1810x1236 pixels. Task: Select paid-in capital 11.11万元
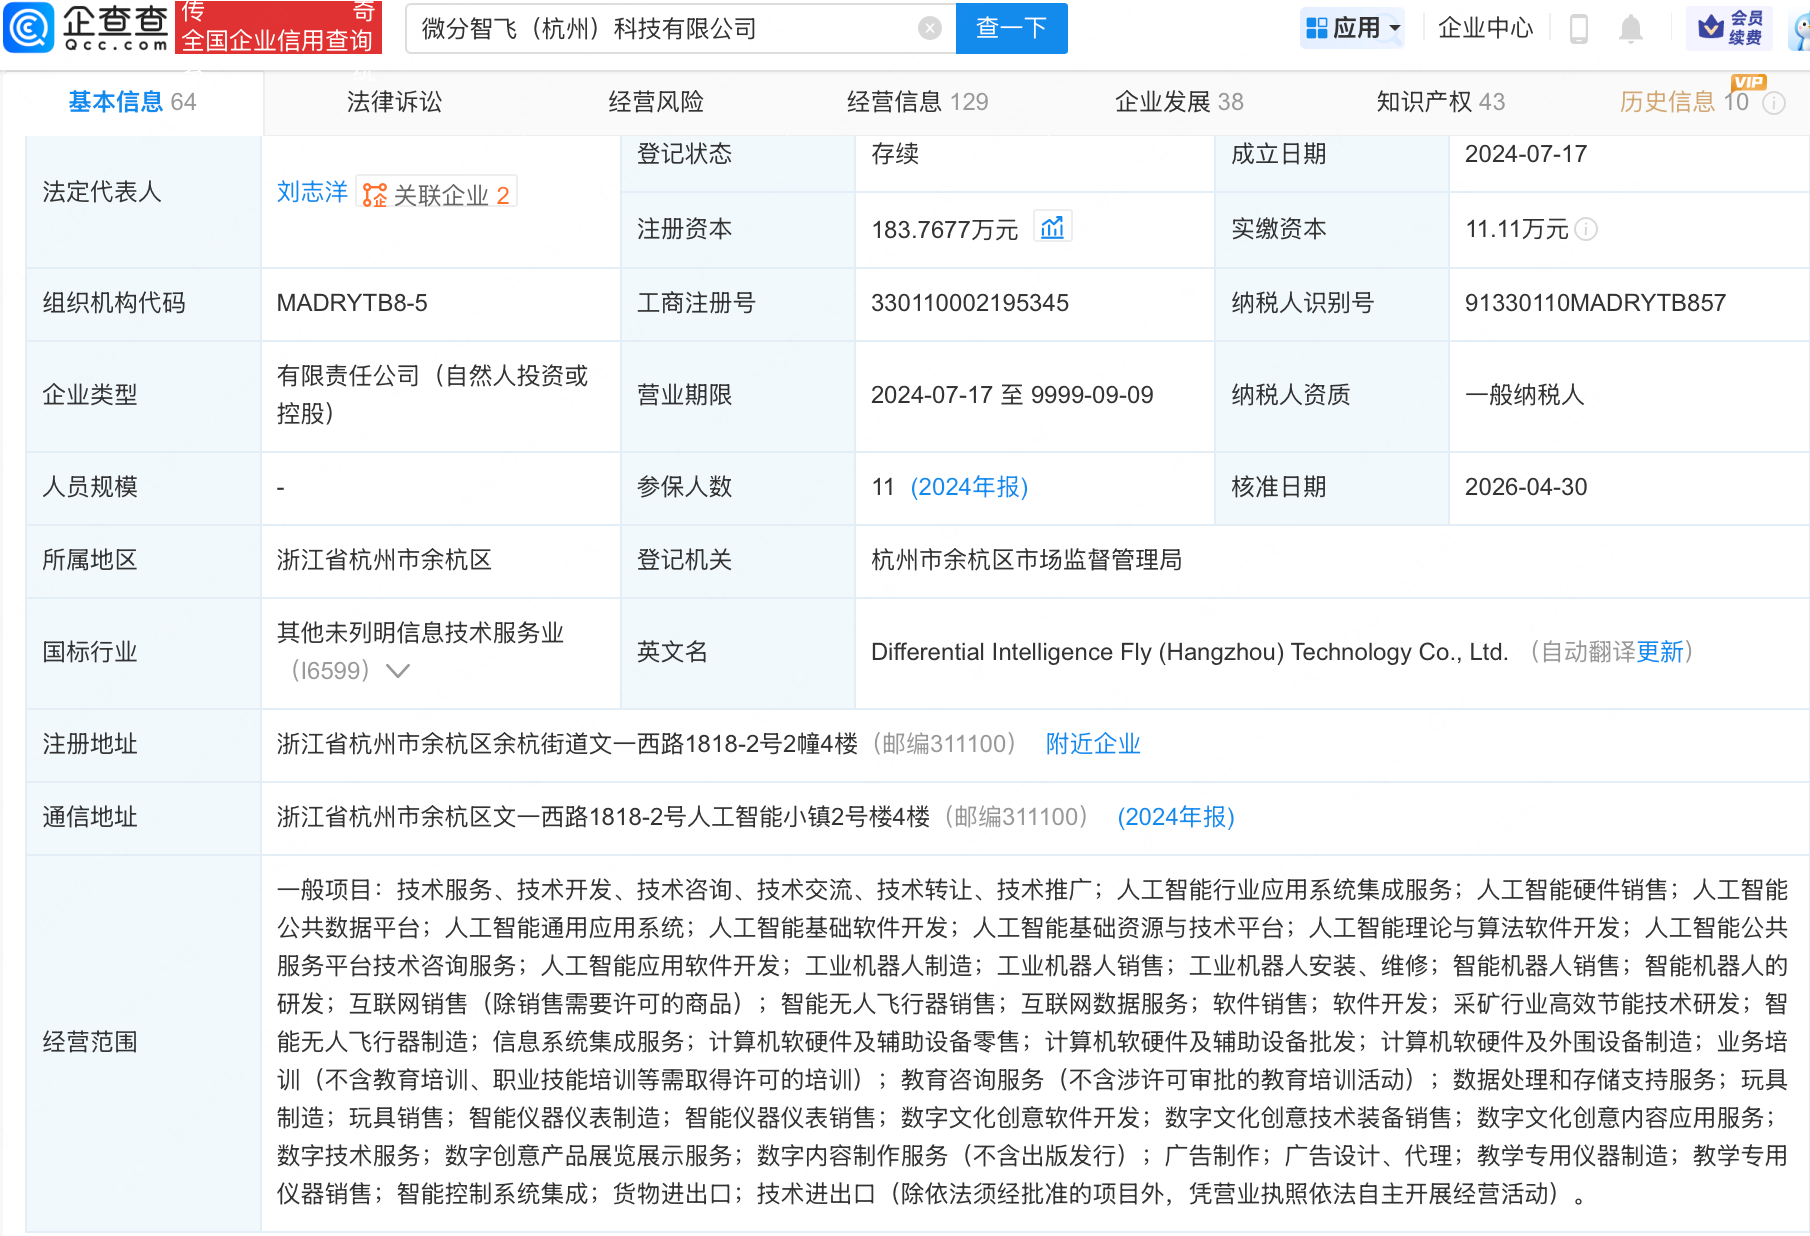click(x=1516, y=230)
